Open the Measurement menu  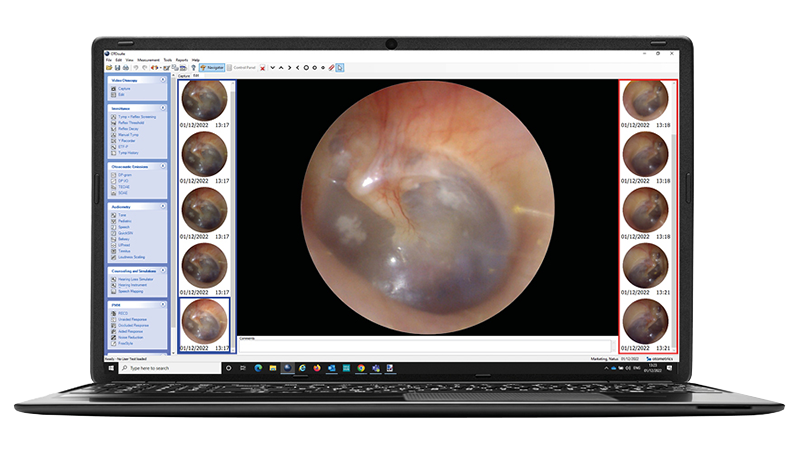148,60
